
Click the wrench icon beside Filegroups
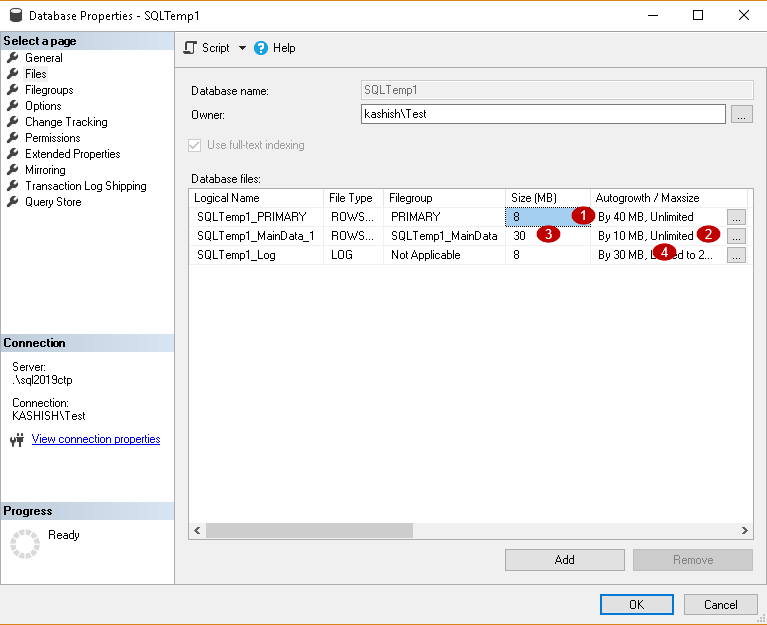[x=13, y=90]
